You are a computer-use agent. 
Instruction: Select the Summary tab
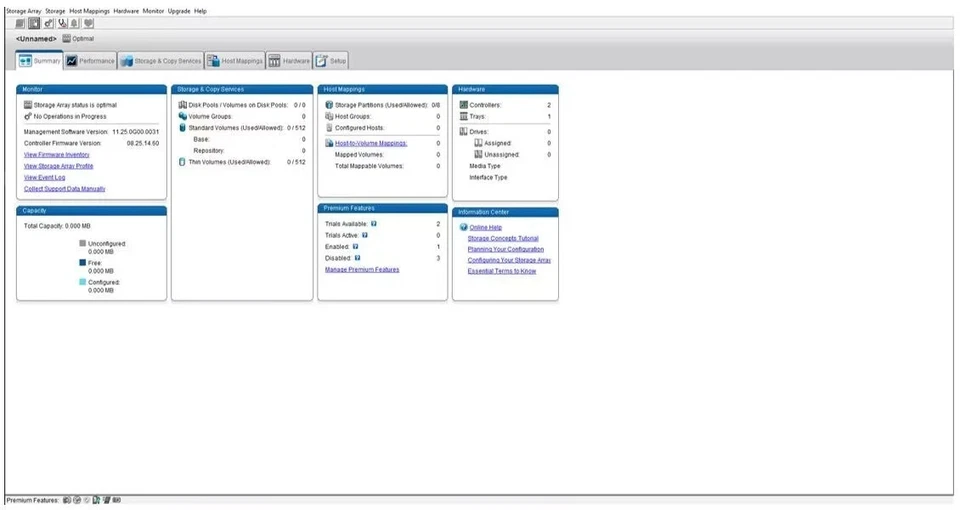[x=39, y=61]
